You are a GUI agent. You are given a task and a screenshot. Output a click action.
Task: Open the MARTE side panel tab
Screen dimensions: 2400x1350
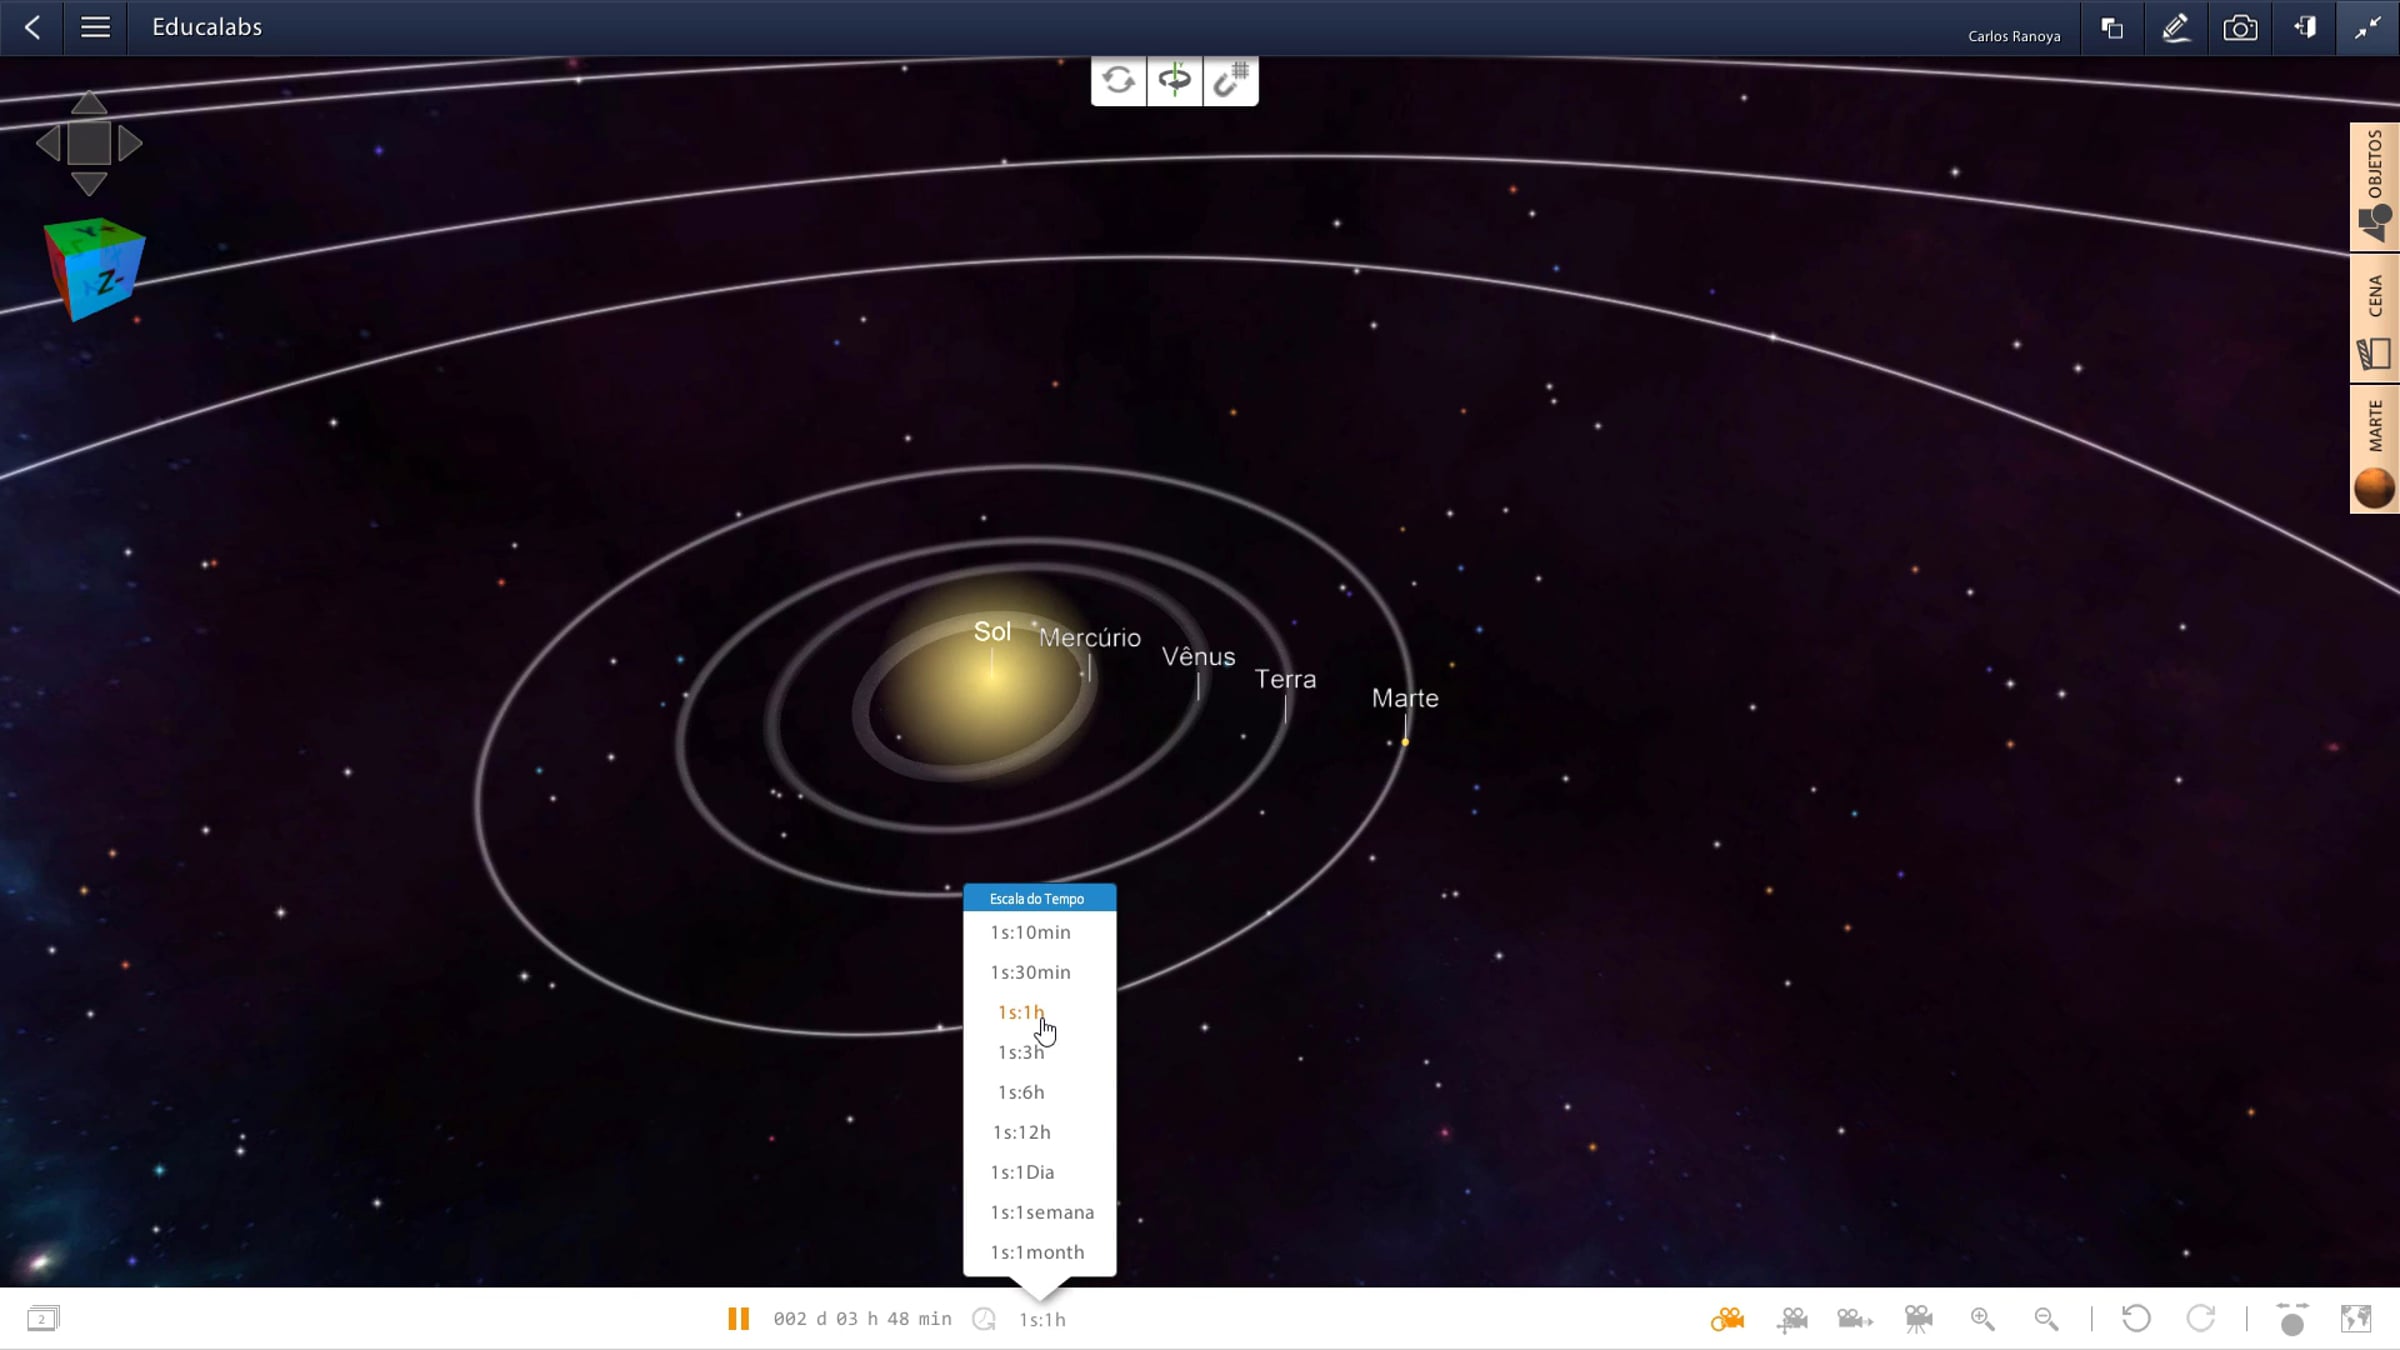click(2374, 450)
